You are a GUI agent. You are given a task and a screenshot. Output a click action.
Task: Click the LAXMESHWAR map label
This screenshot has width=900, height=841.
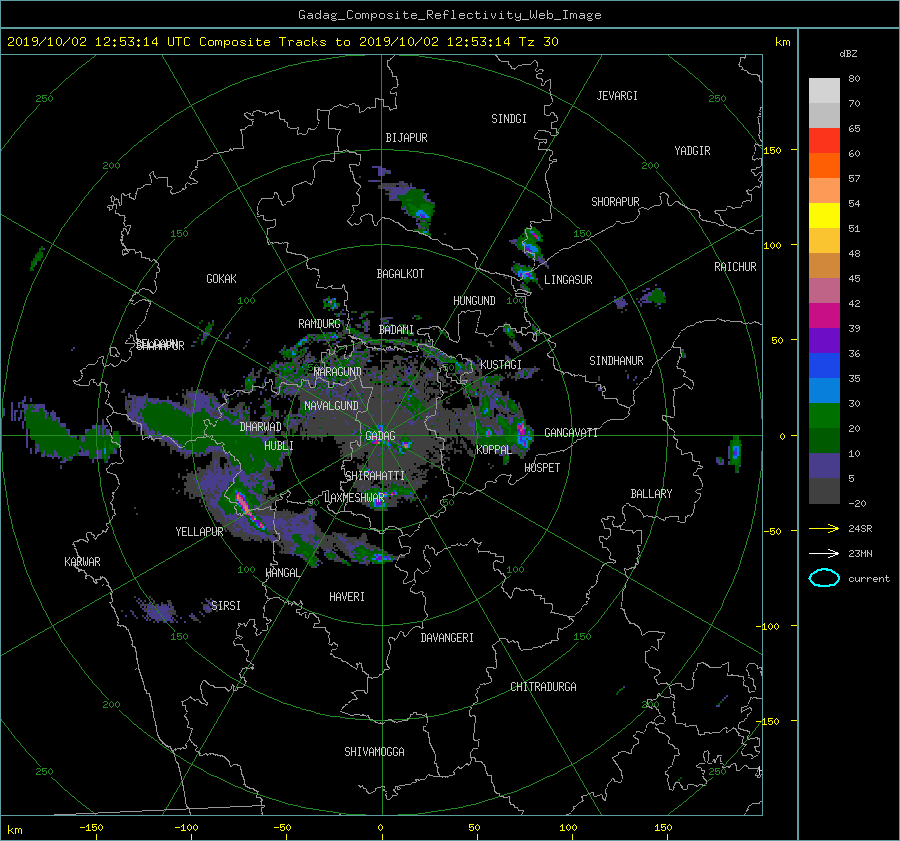point(354,498)
